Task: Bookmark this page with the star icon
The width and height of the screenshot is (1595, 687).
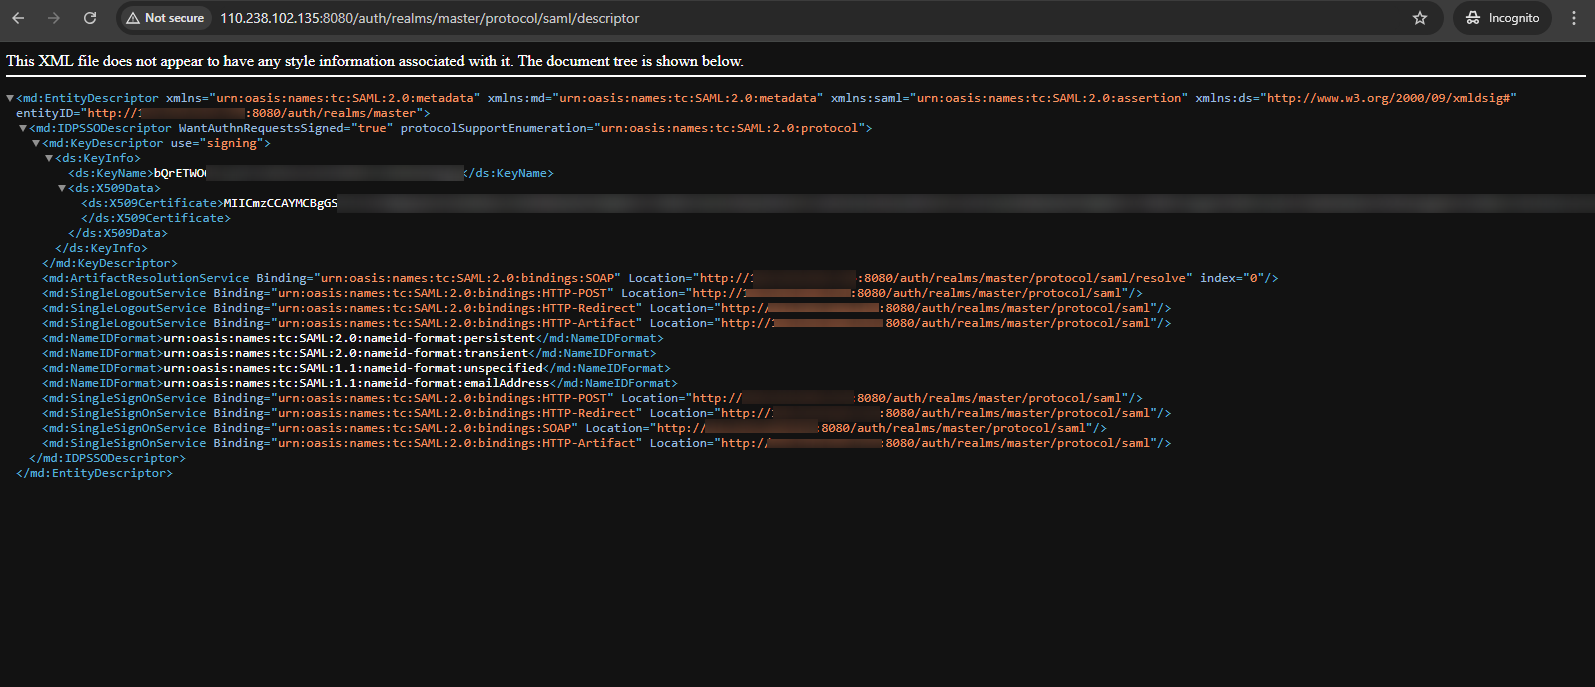Action: click(x=1419, y=18)
